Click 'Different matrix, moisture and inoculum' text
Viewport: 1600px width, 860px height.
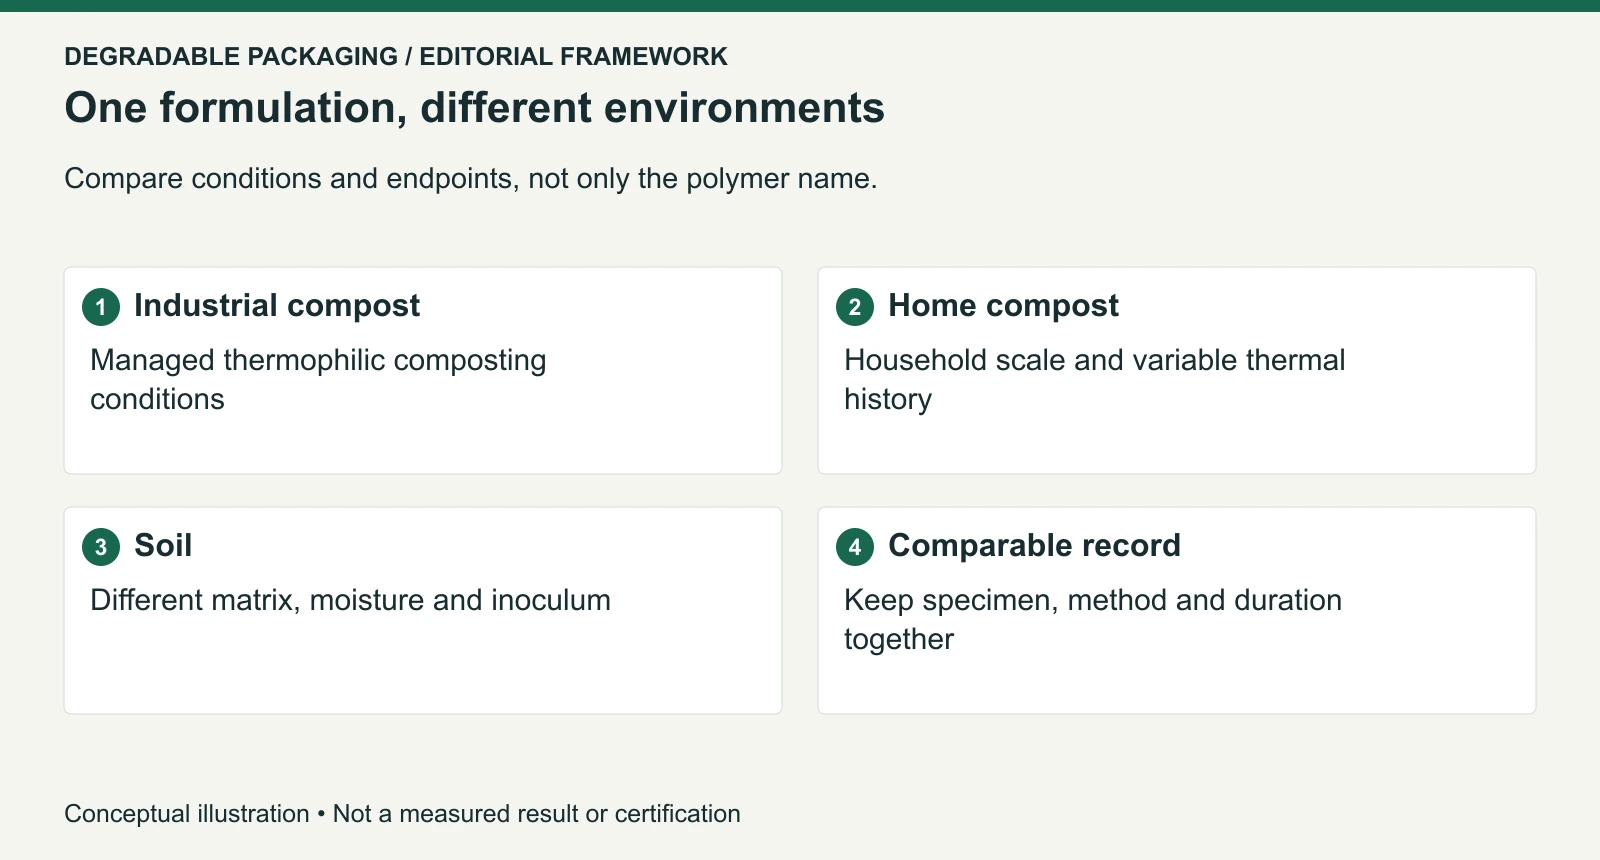coord(350,600)
